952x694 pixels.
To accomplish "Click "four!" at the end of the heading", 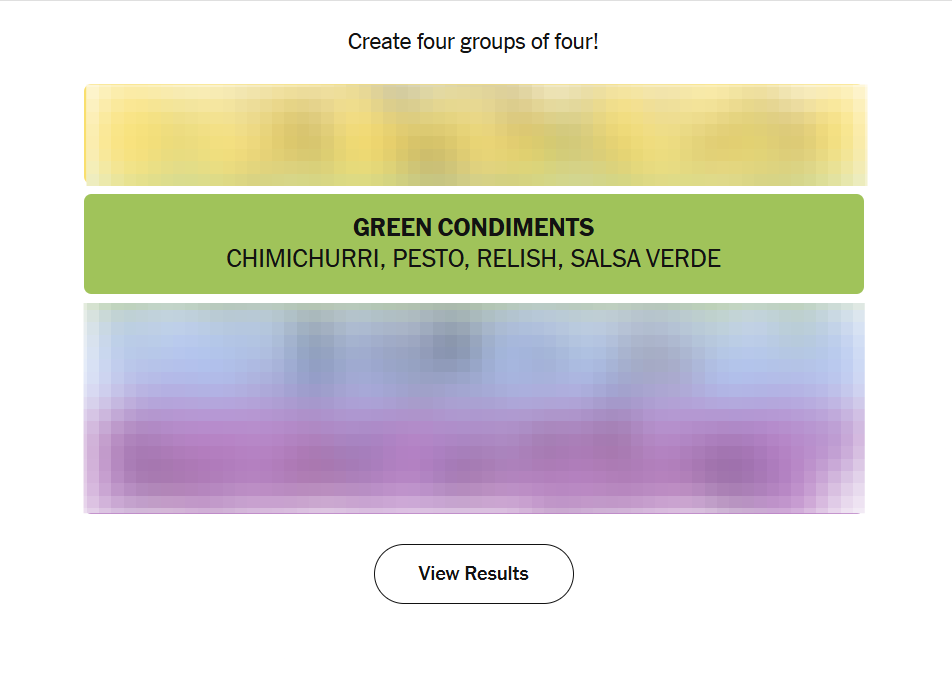I will pyautogui.click(x=577, y=42).
